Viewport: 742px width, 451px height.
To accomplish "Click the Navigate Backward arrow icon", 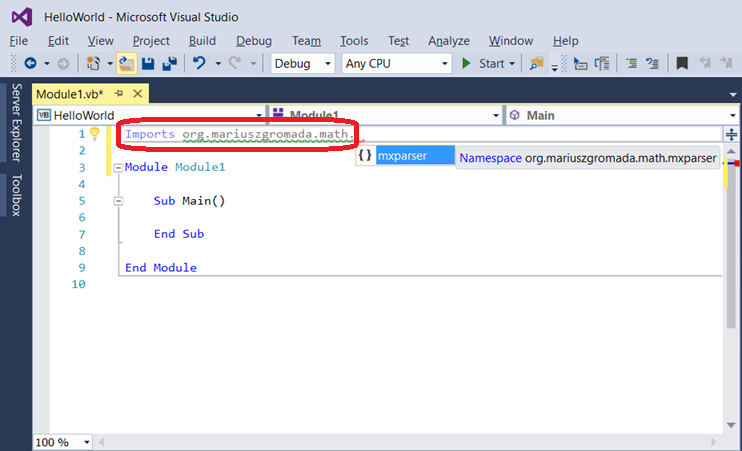I will [x=30, y=63].
